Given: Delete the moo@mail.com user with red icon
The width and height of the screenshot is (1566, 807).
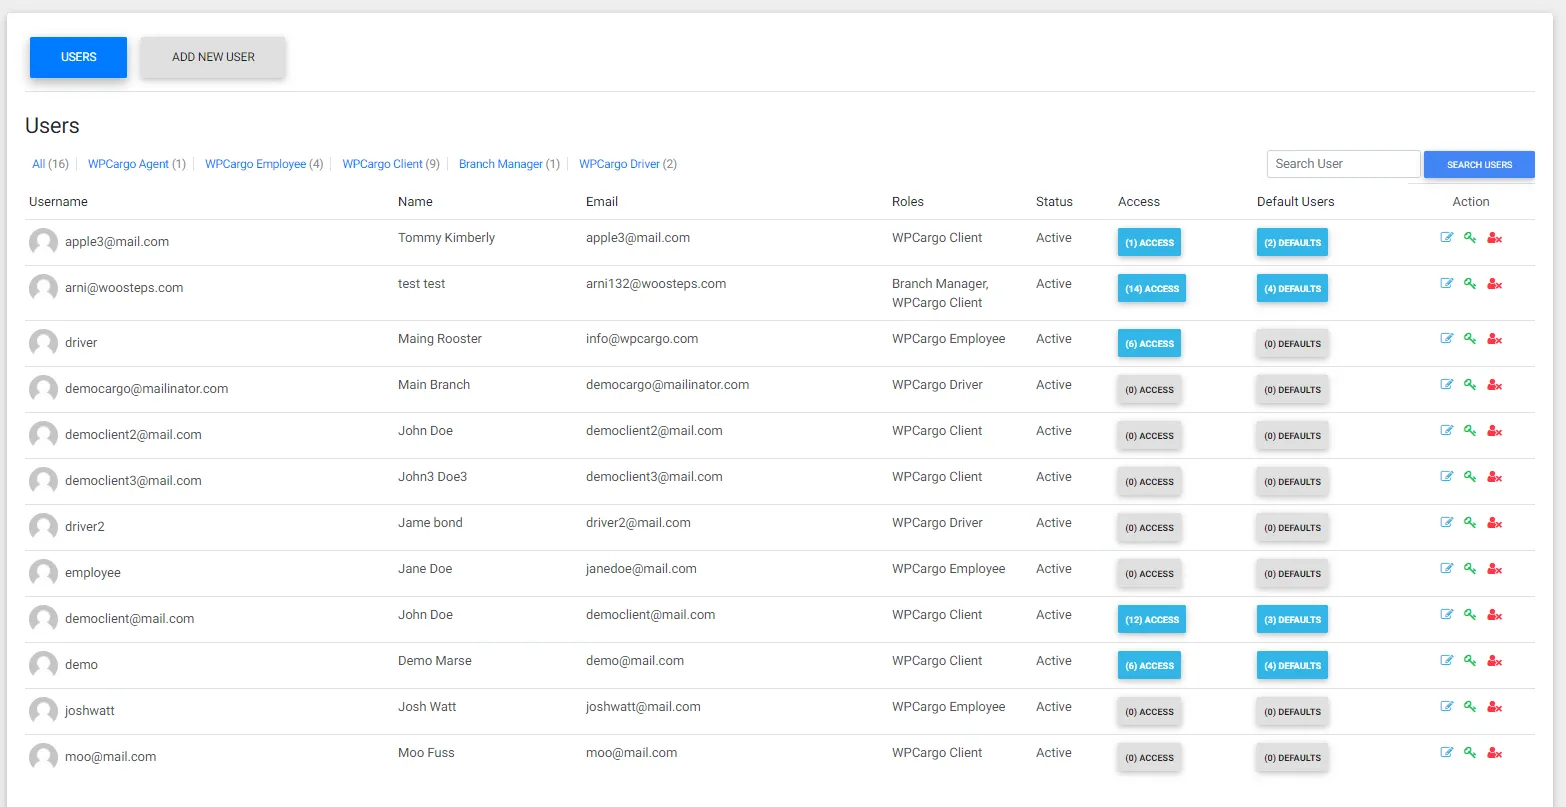Looking at the screenshot, I should [x=1494, y=753].
